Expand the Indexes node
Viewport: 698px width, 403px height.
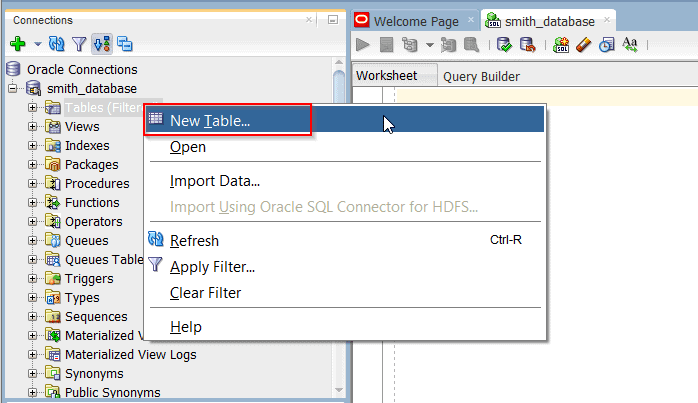(32, 146)
